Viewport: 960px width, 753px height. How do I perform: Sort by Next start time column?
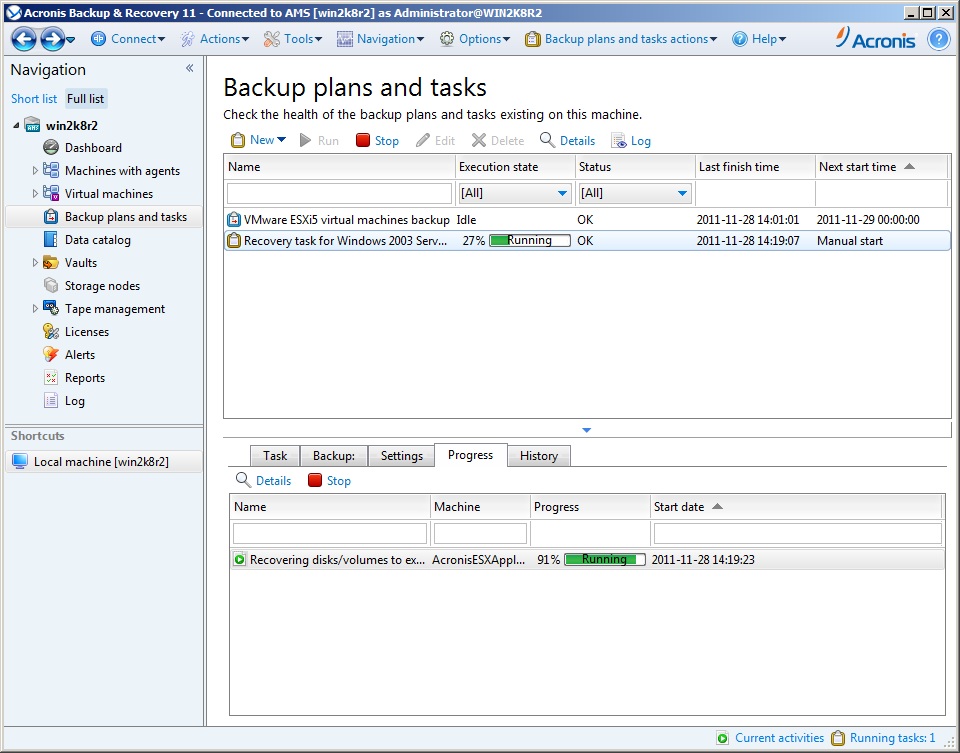point(882,167)
